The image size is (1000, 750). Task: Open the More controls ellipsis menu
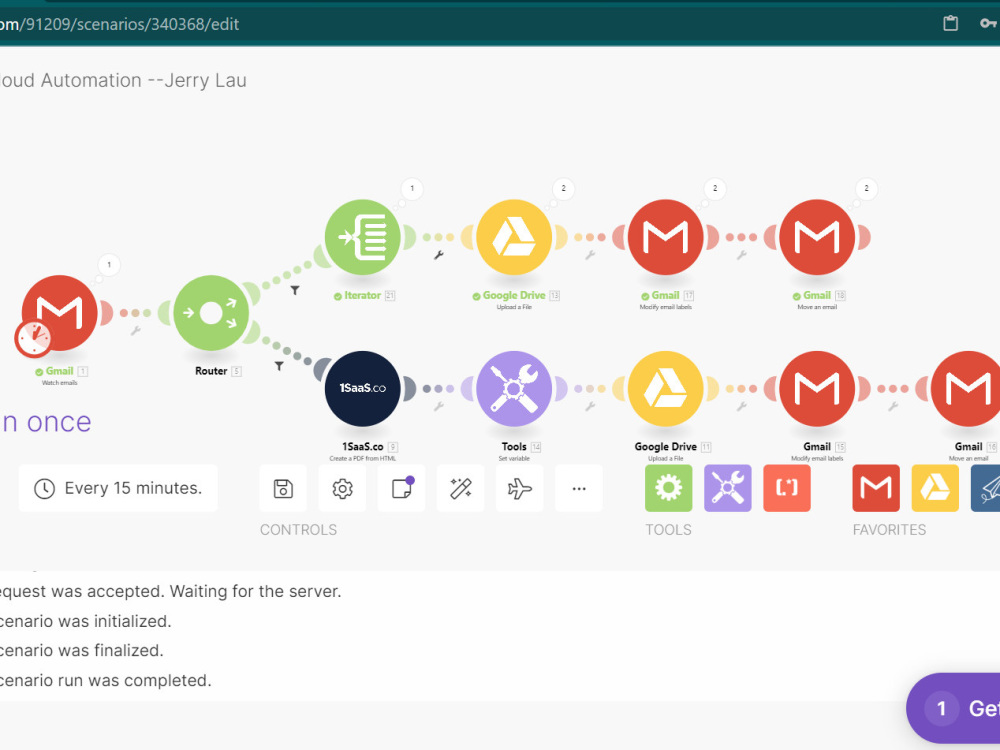click(x=579, y=489)
